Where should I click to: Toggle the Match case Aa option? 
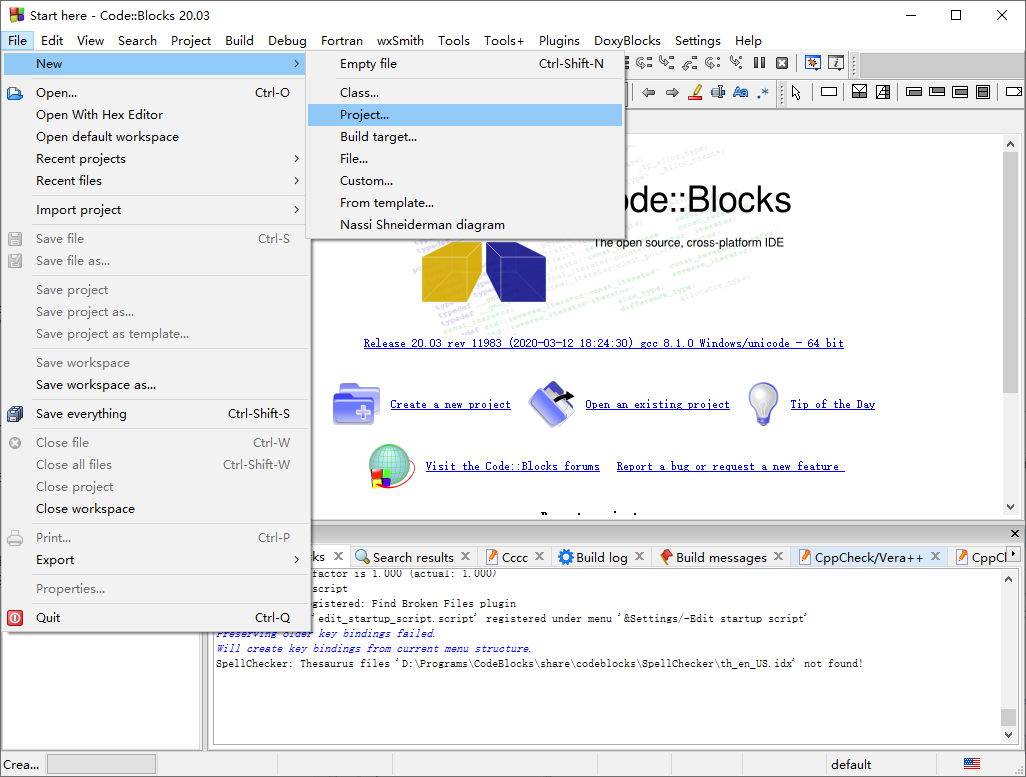tap(741, 92)
